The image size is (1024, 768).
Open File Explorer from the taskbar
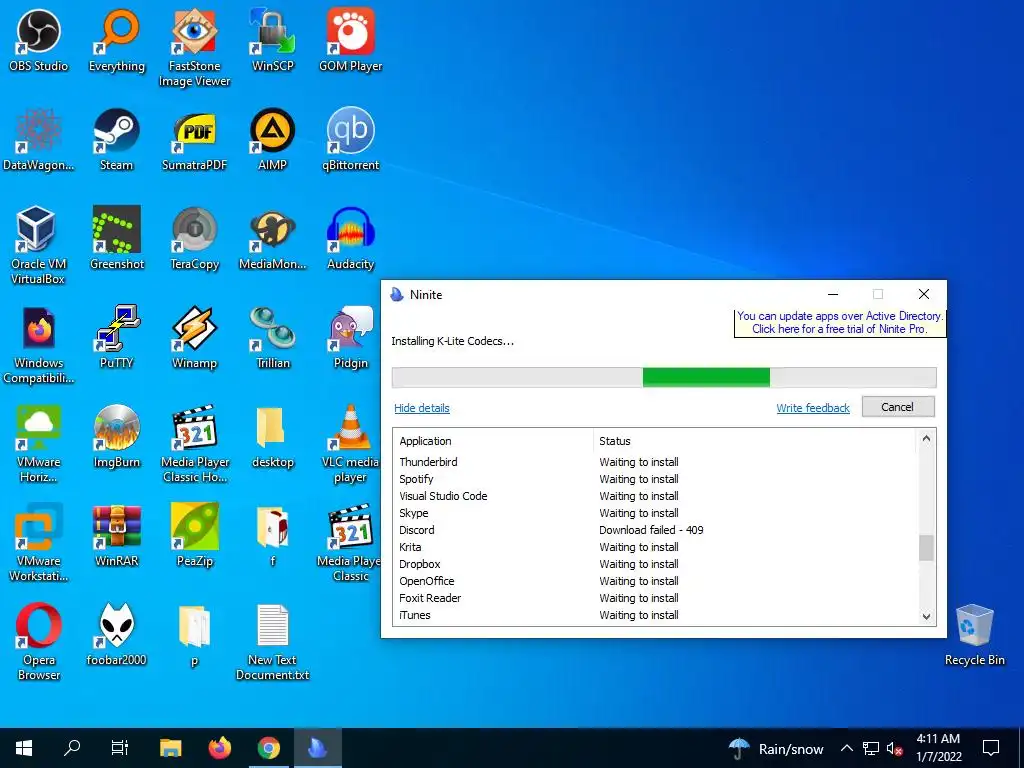(170, 748)
